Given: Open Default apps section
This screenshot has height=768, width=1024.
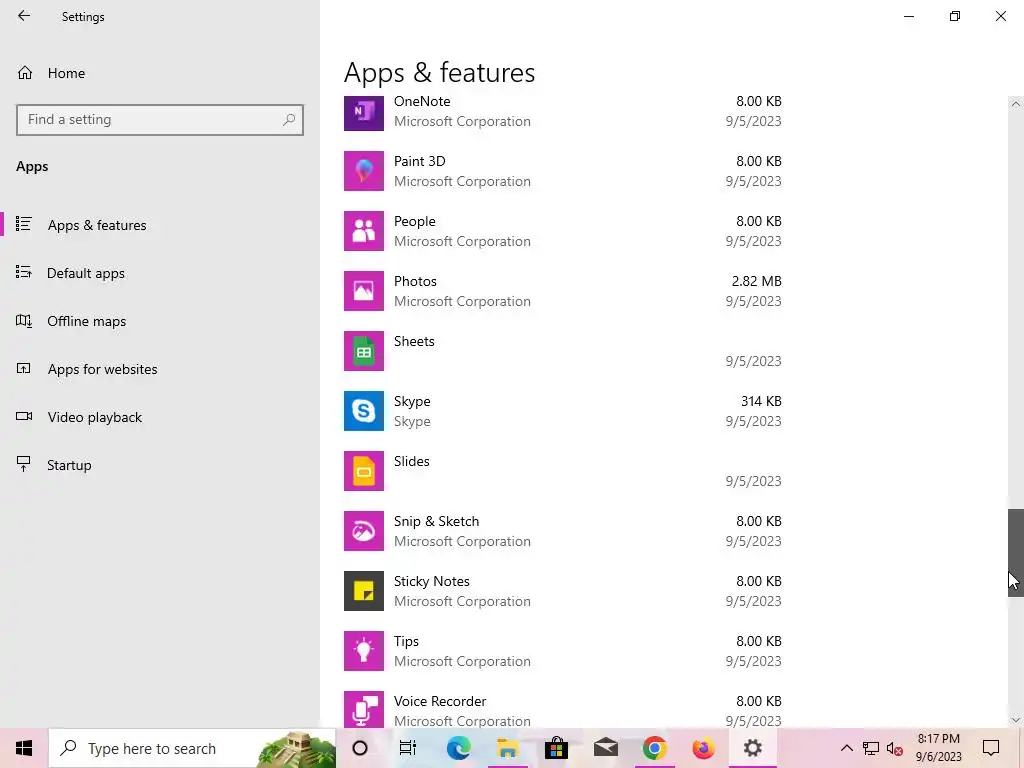Looking at the screenshot, I should point(160,273).
